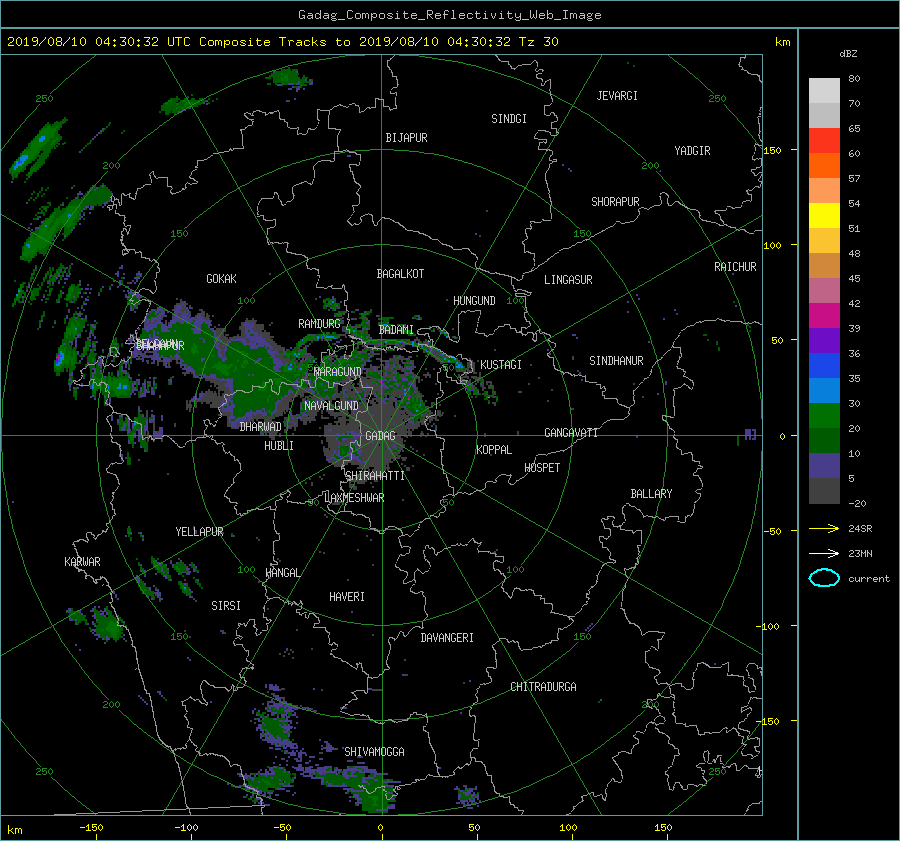
Task: Click the white 23MN track arrow in legend
Action: 824,553
